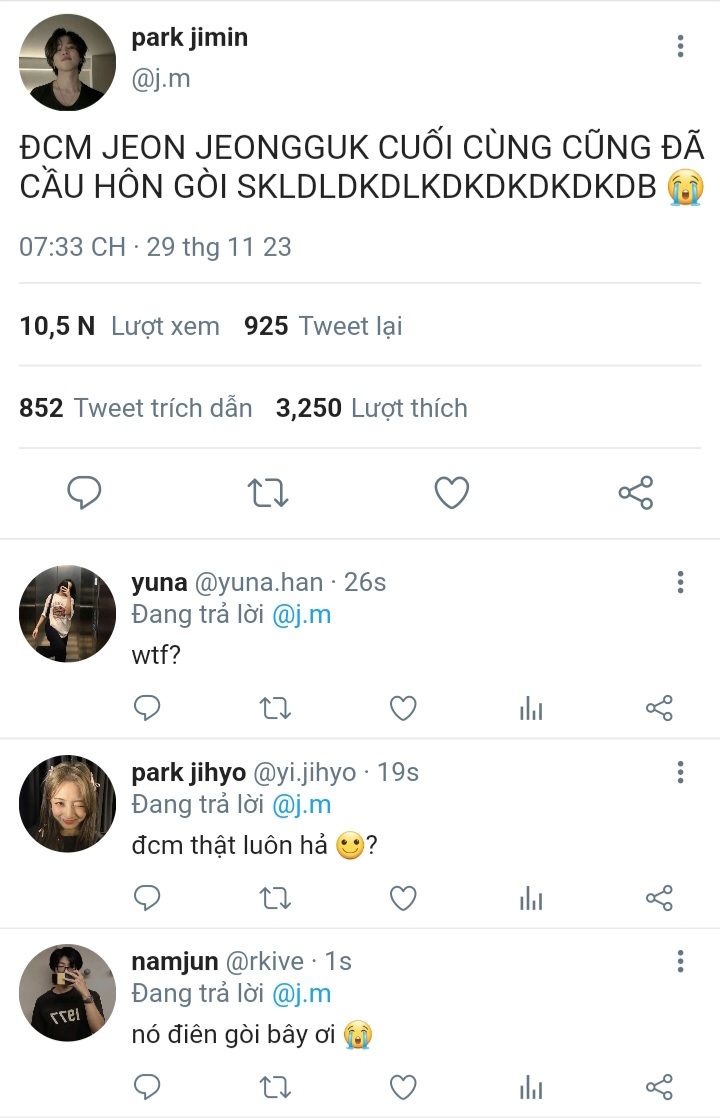The width and height of the screenshot is (720, 1118).
Task: Retweet park jihyo's reply
Action: click(x=275, y=899)
